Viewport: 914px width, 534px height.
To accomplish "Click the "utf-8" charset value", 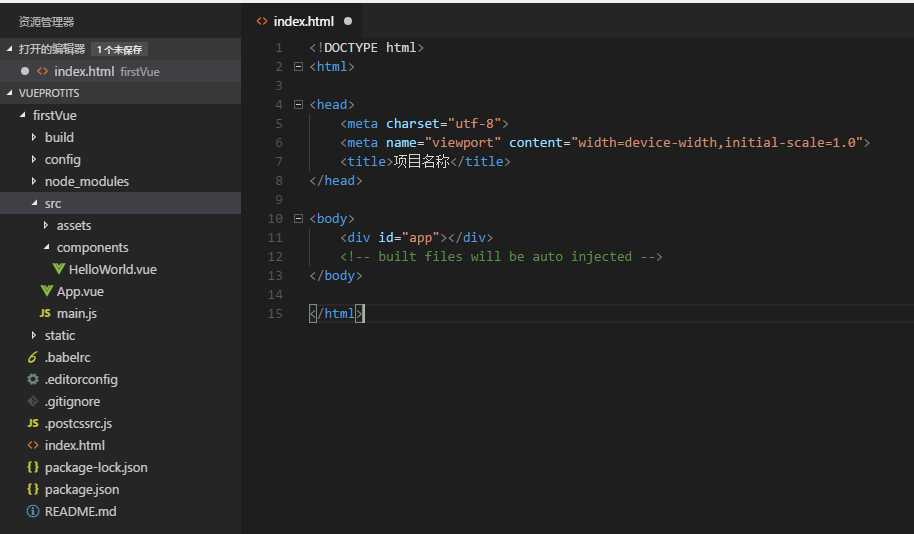I will coord(474,124).
